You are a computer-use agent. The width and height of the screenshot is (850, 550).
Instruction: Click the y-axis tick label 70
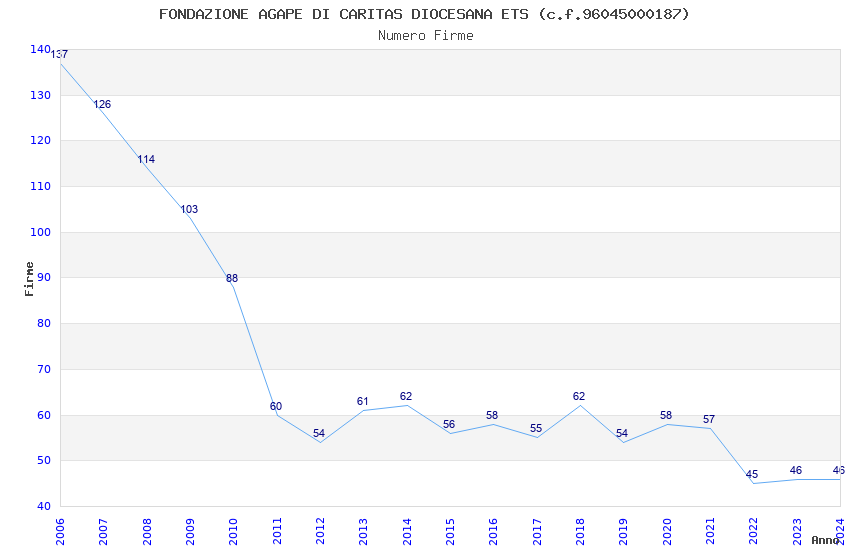click(x=43, y=370)
